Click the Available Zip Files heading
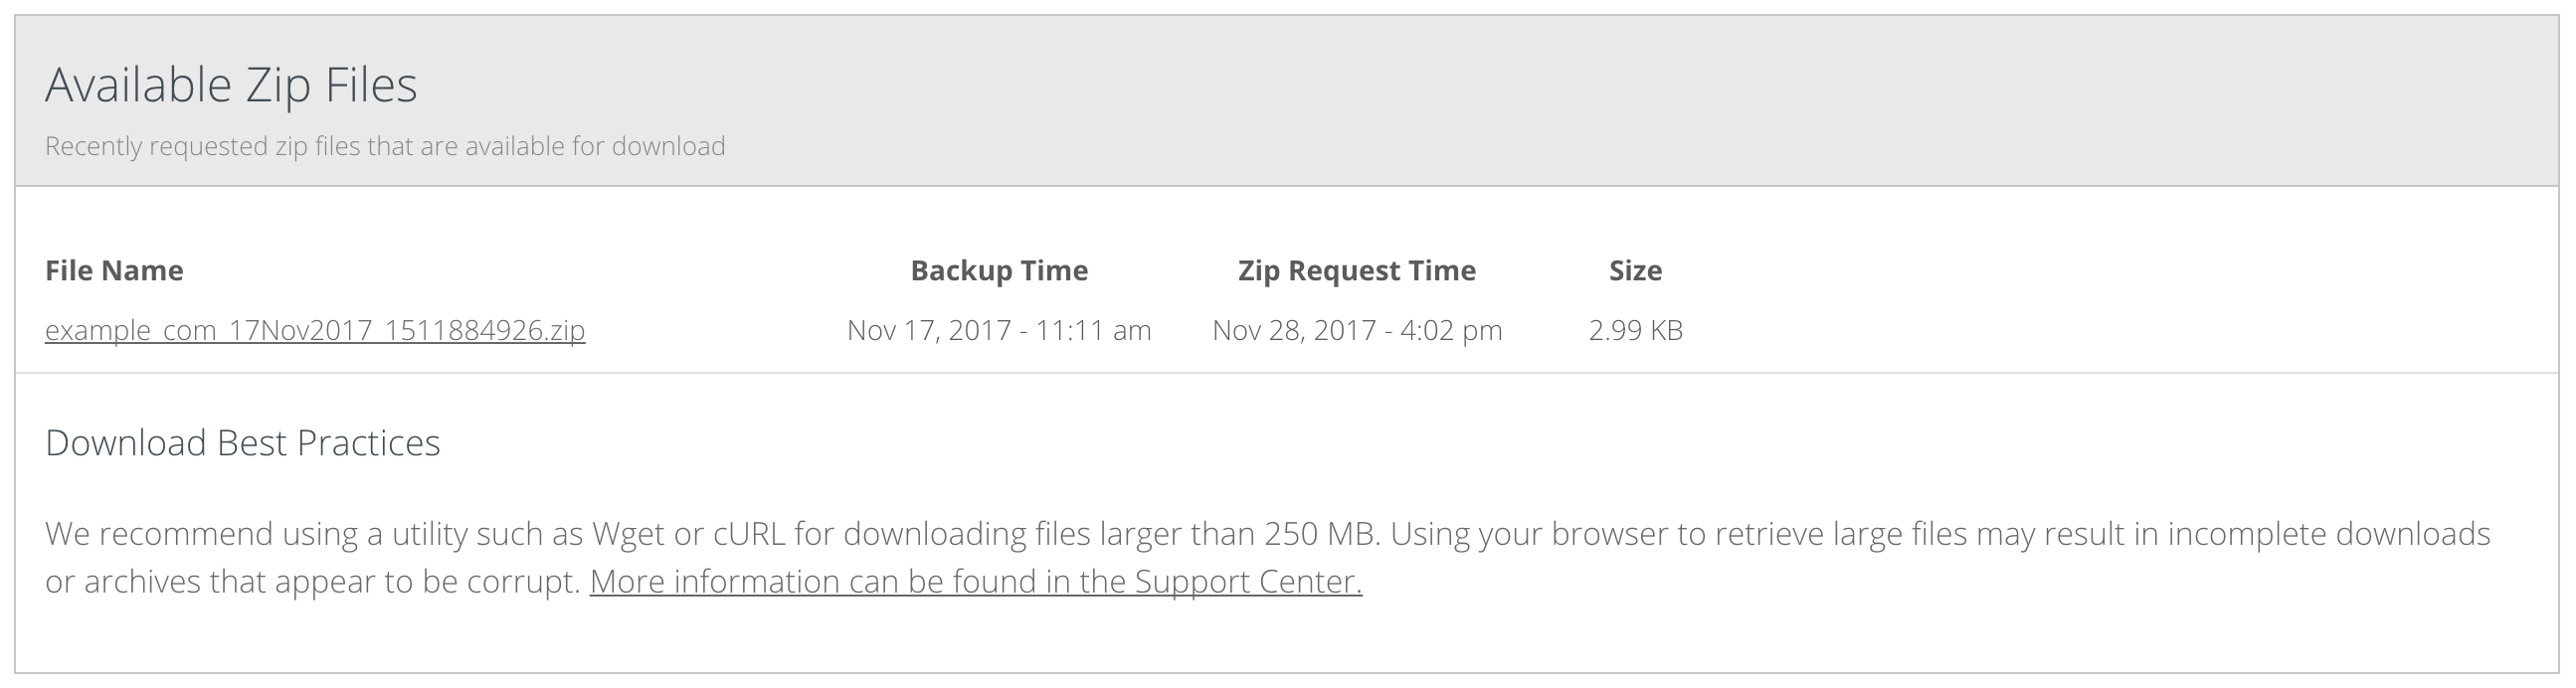This screenshot has width=2576, height=688. pyautogui.click(x=231, y=85)
